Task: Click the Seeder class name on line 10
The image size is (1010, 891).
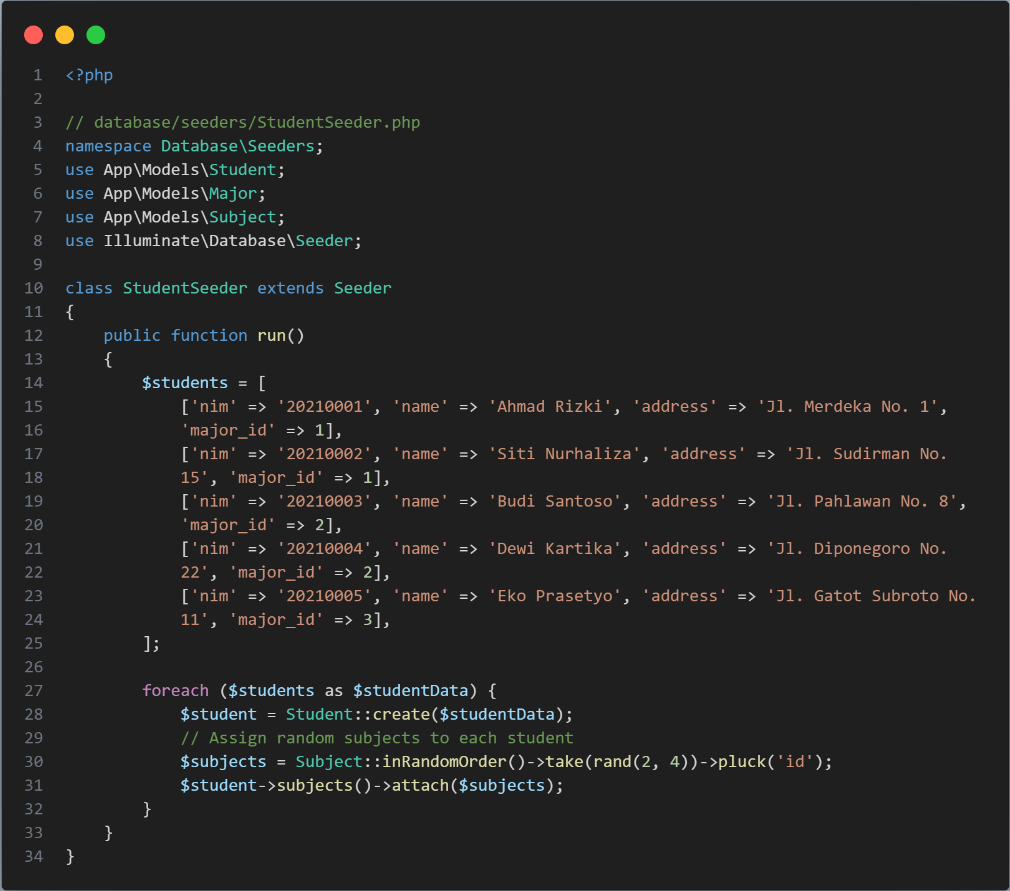Action: pos(362,287)
